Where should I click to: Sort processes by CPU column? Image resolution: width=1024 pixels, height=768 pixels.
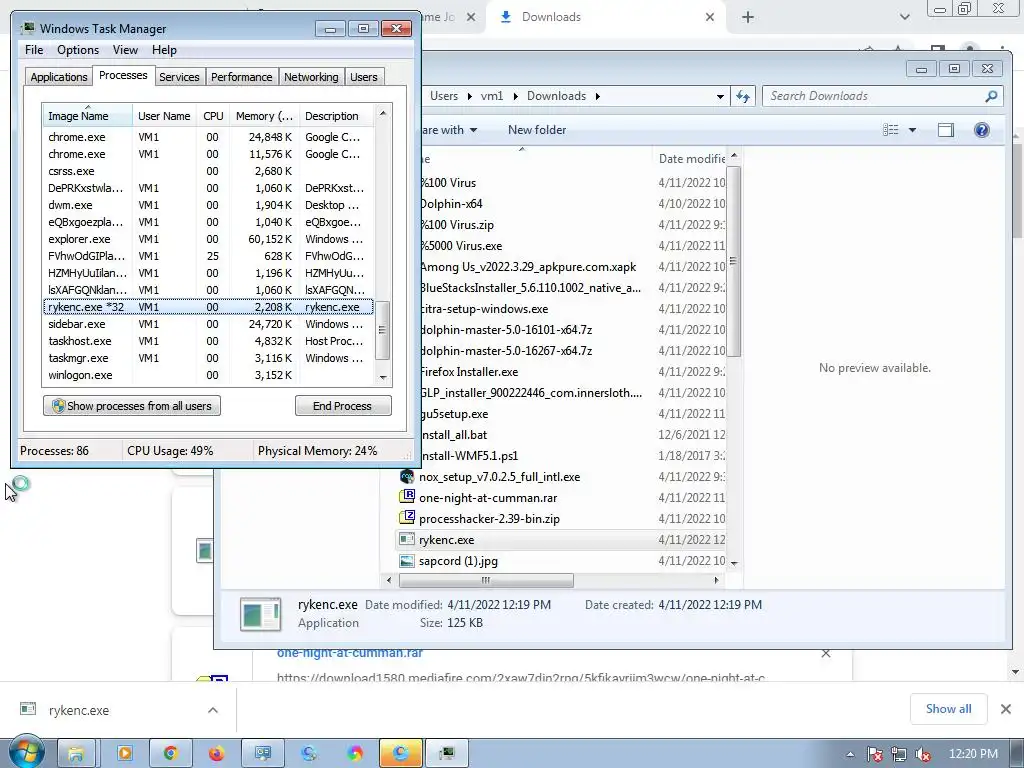click(x=213, y=116)
